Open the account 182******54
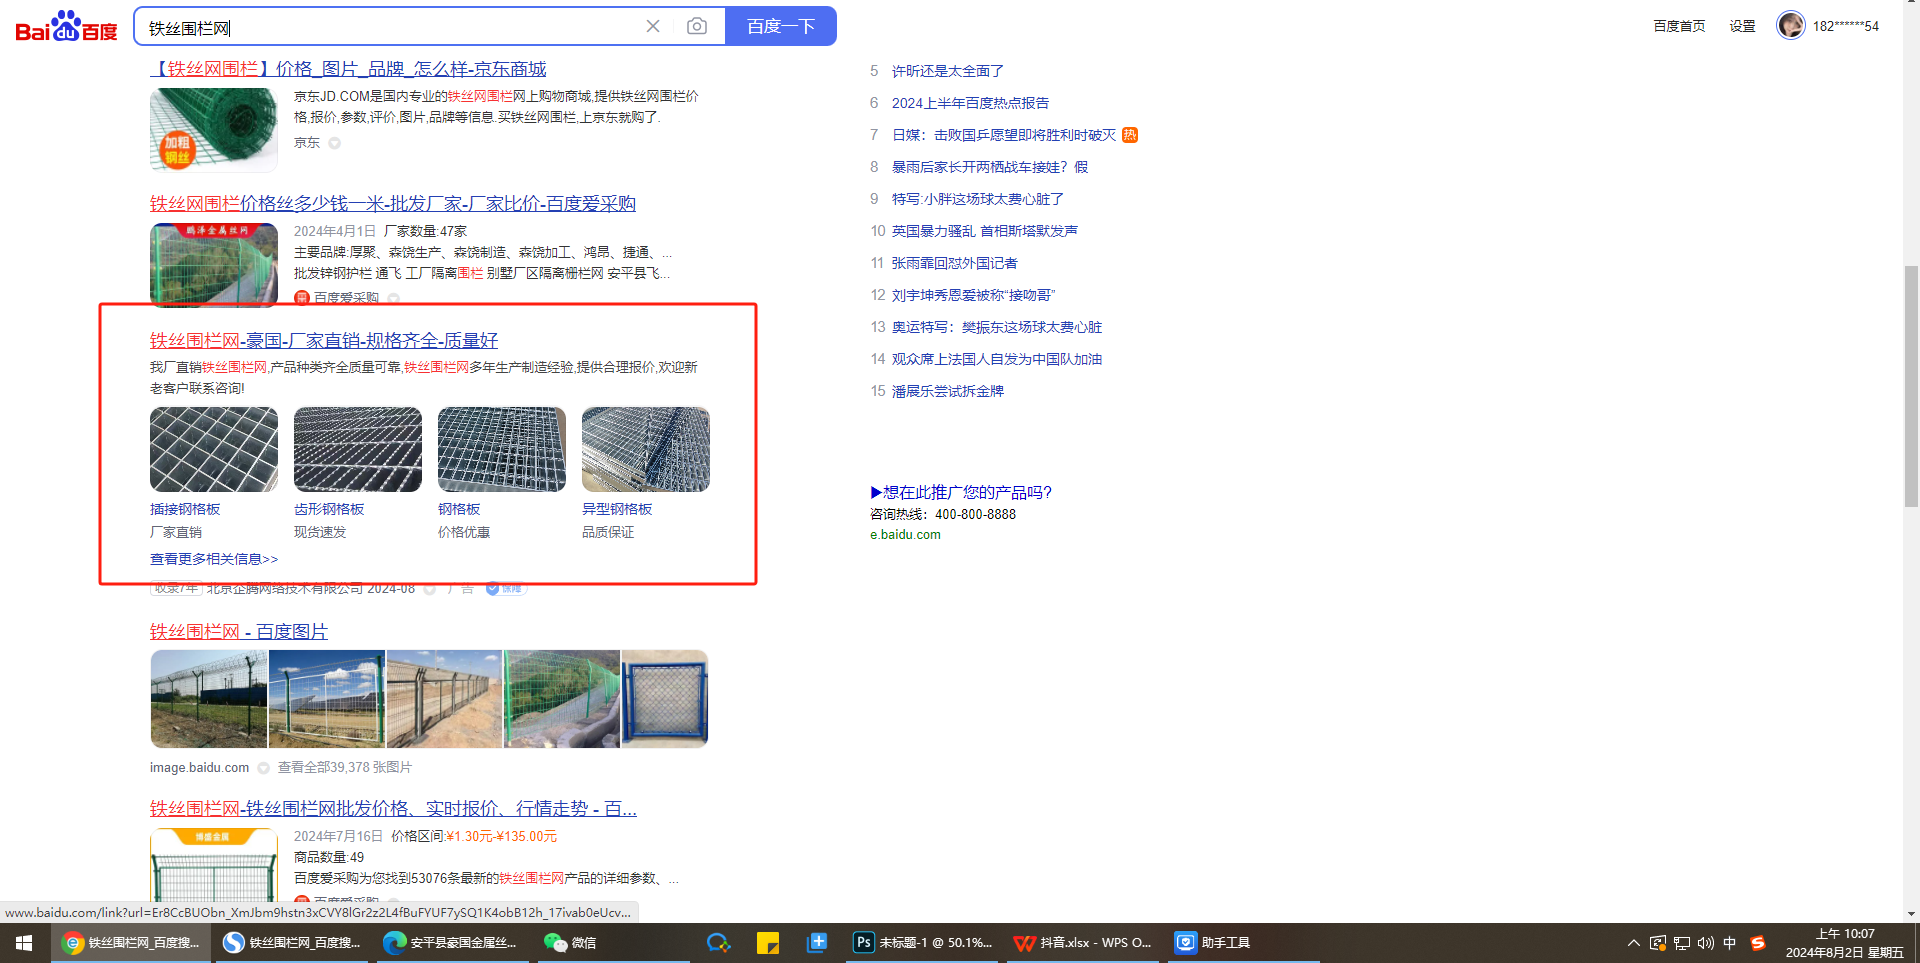 [1846, 26]
